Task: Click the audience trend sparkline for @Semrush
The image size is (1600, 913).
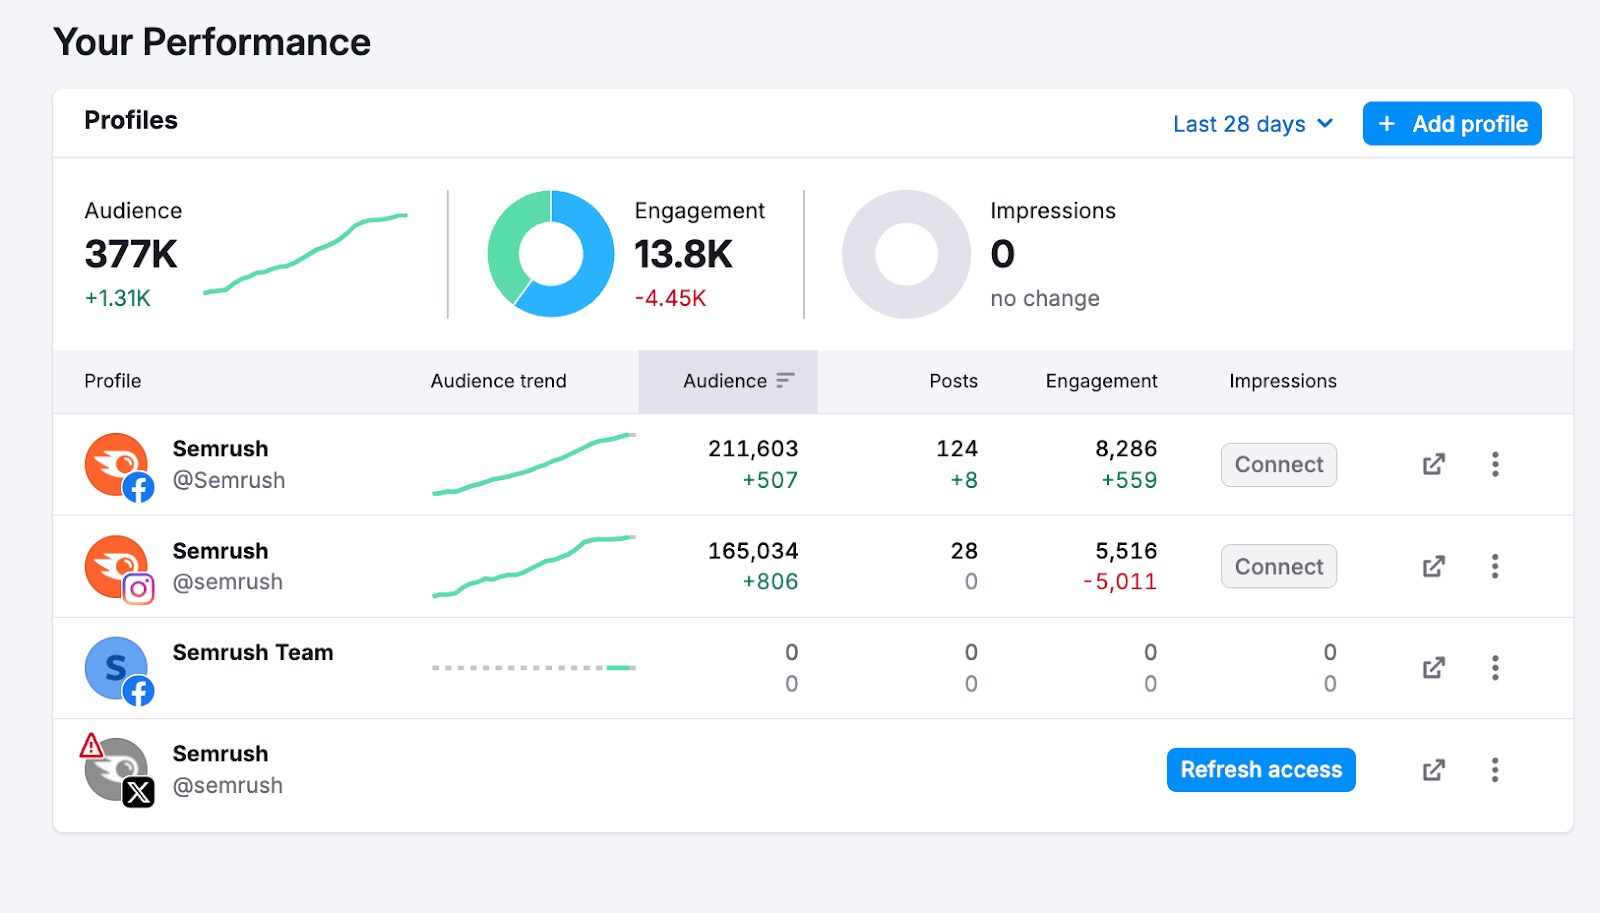Action: (534, 464)
